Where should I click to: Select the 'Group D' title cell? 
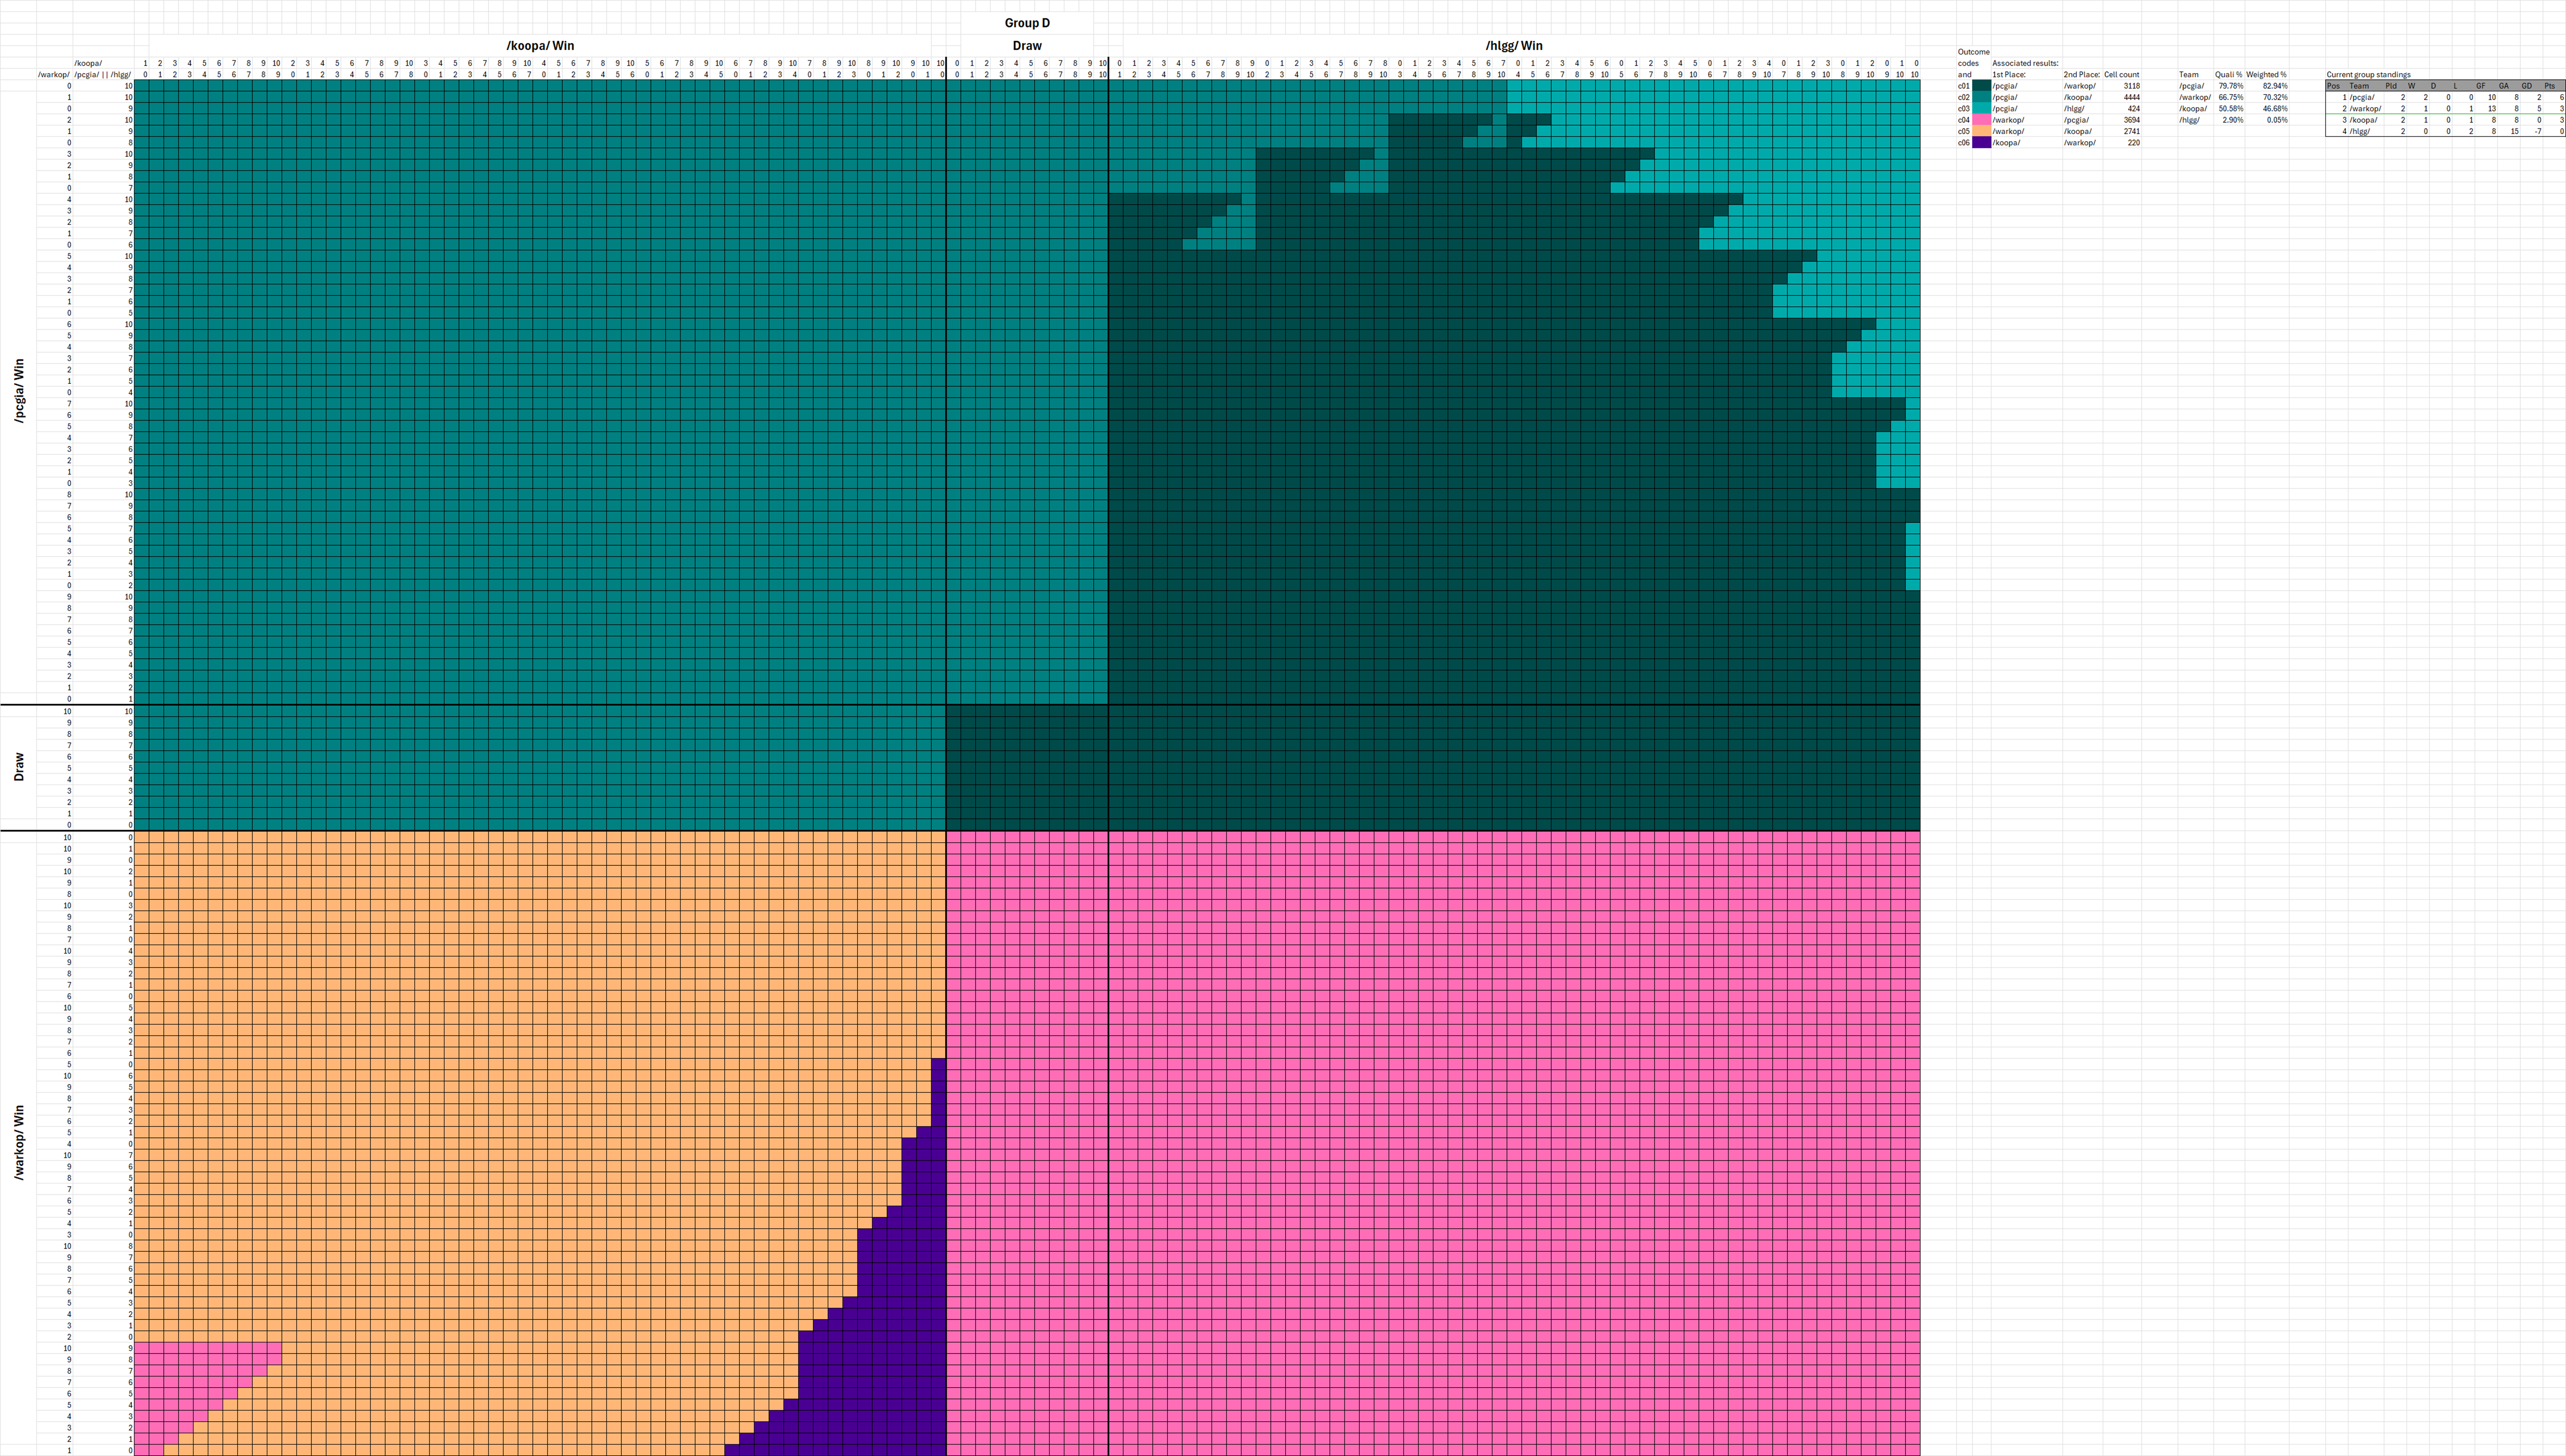tap(1027, 23)
